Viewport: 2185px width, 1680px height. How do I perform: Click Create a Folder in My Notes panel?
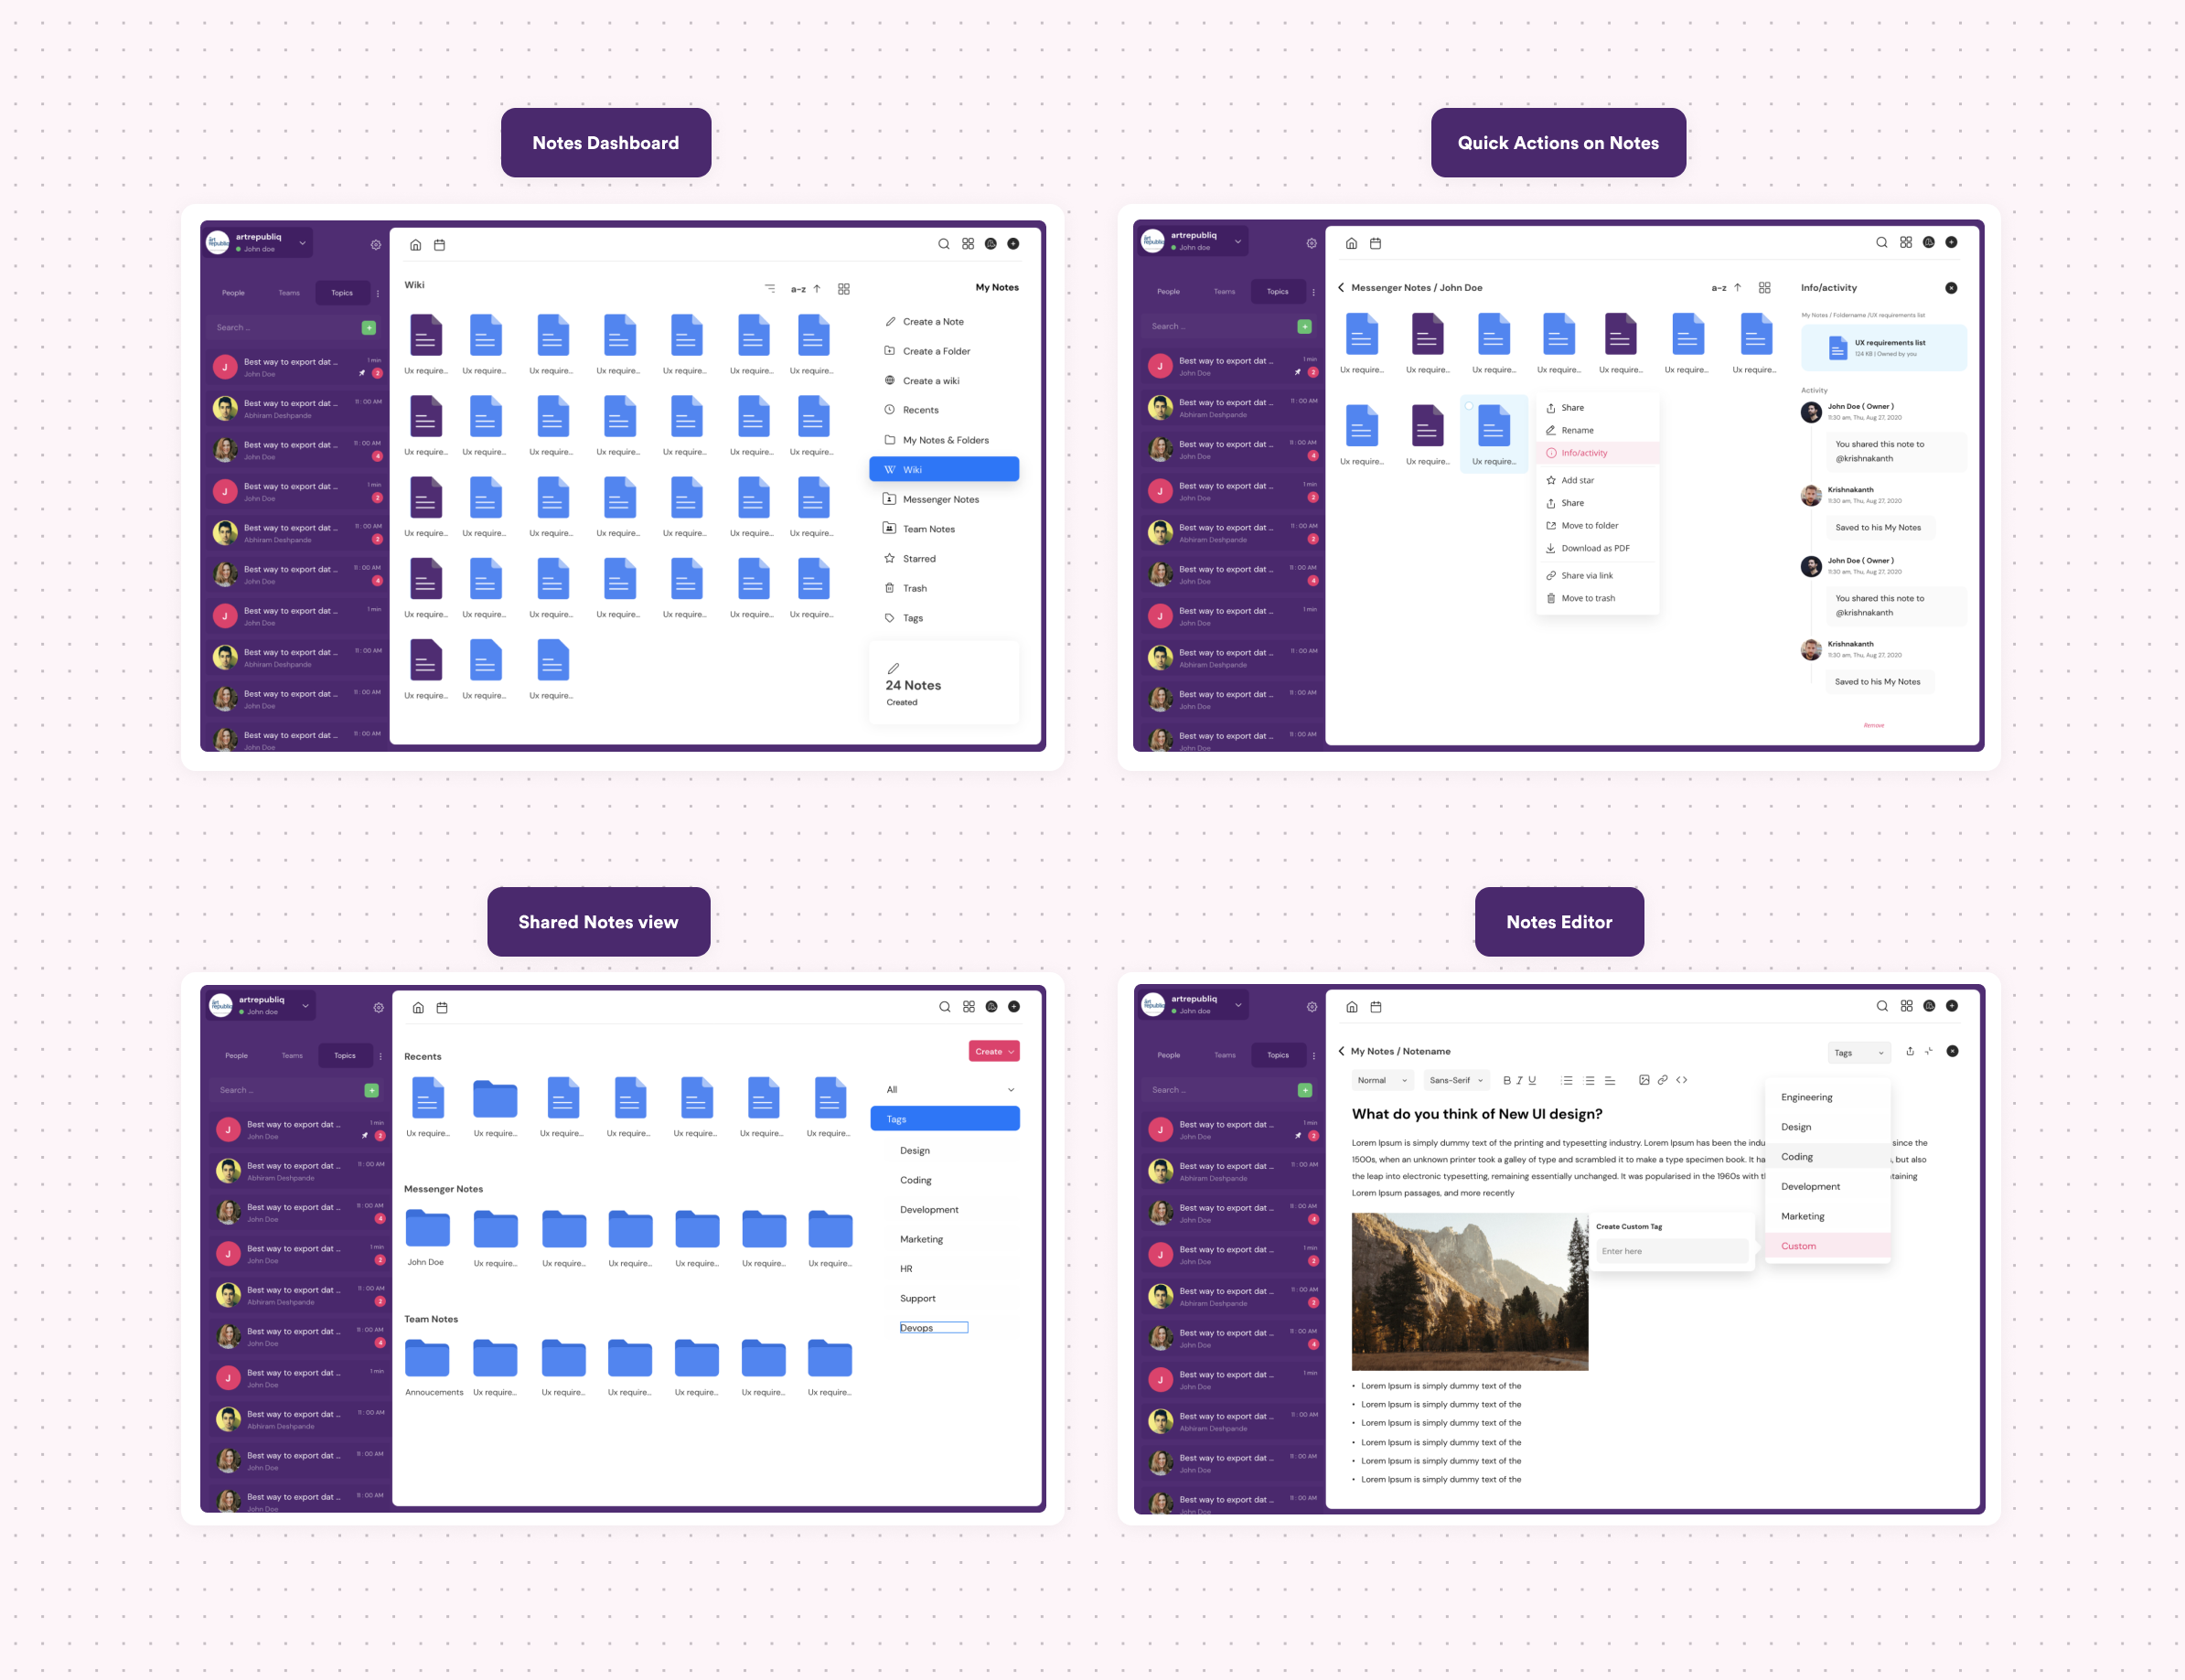pos(936,352)
